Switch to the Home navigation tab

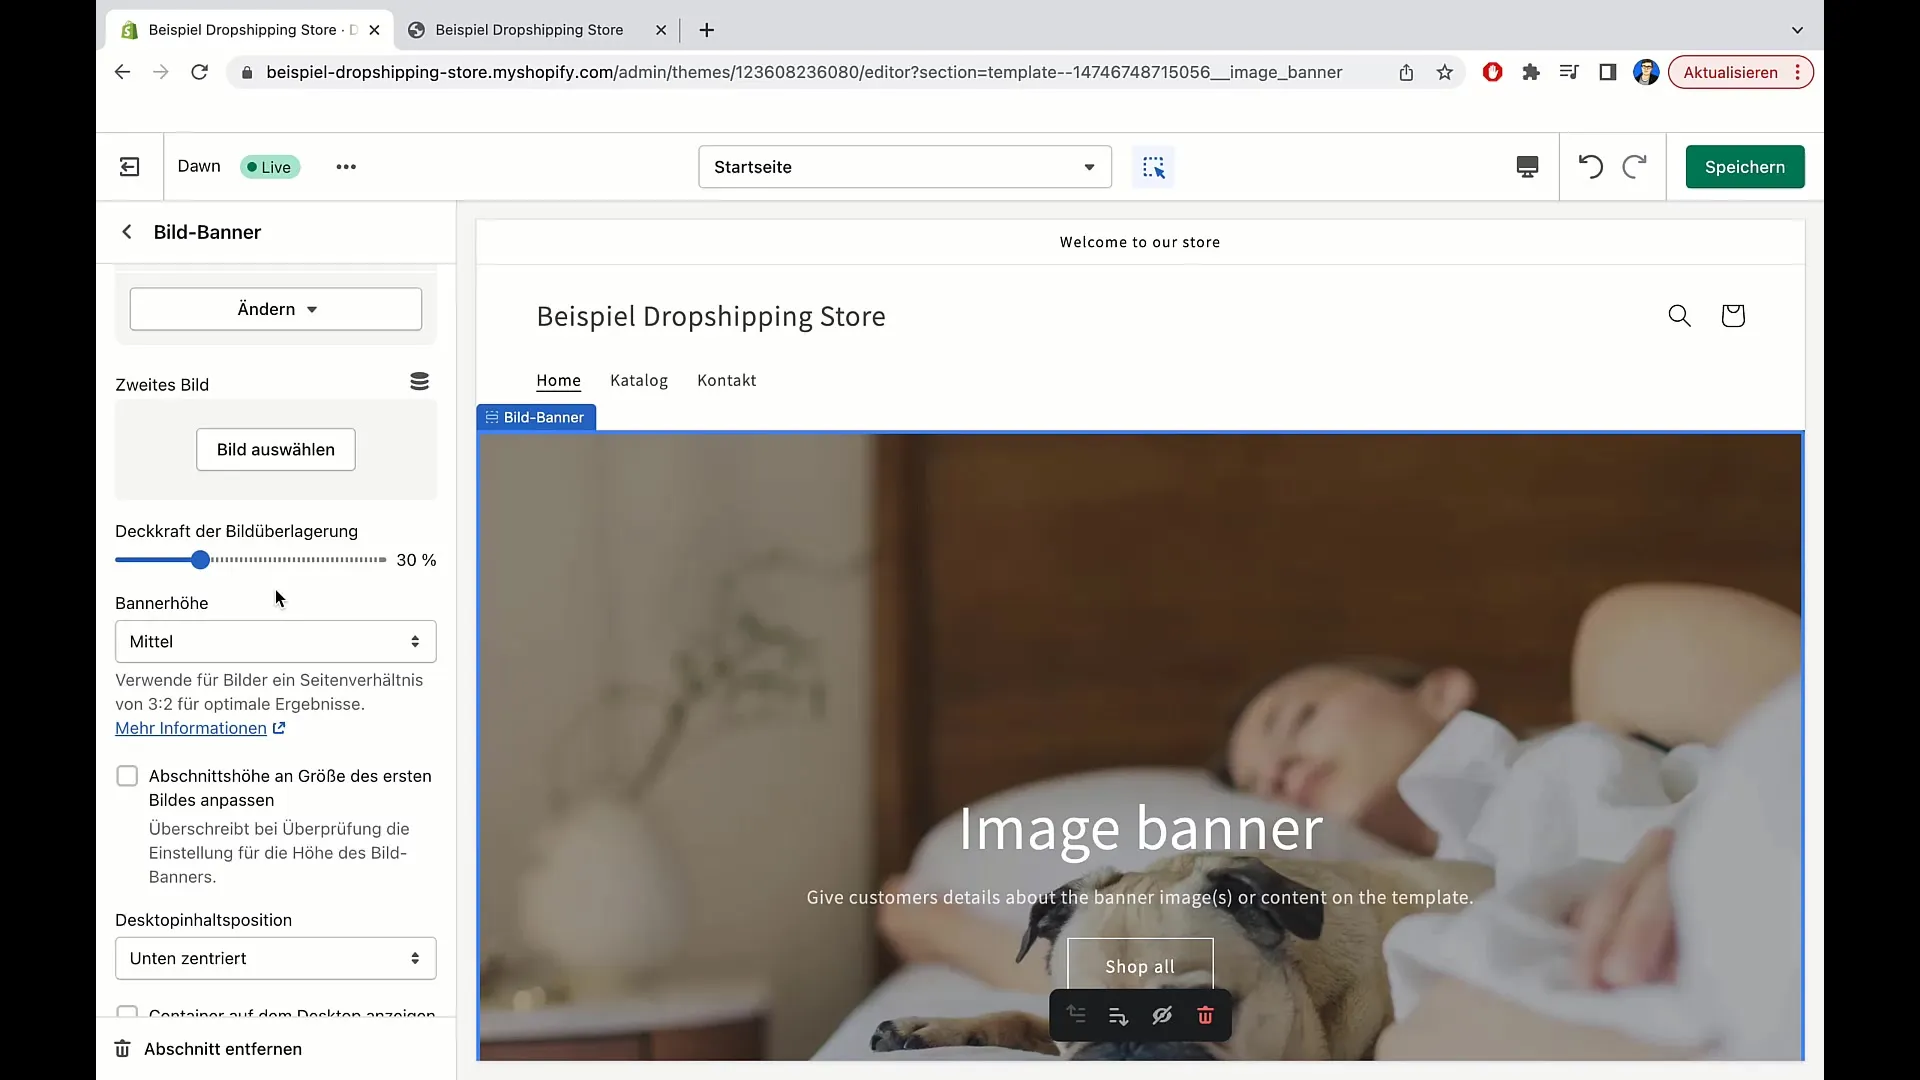[x=558, y=380]
